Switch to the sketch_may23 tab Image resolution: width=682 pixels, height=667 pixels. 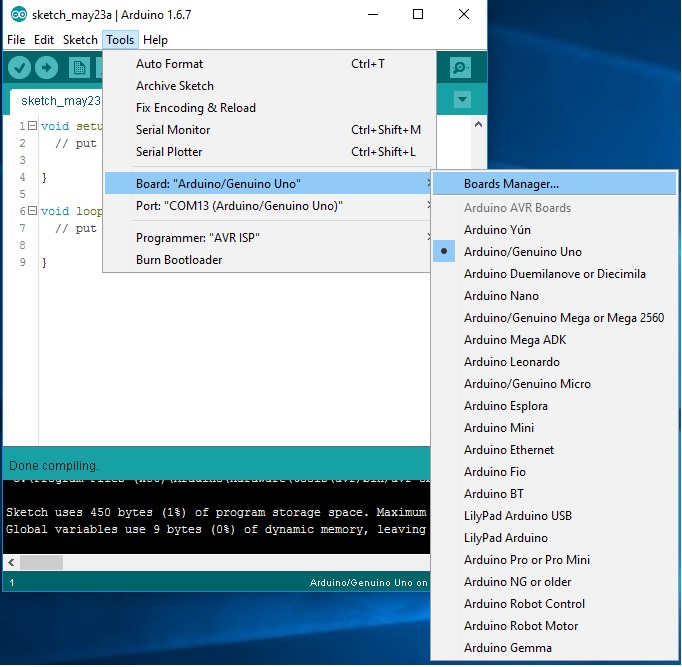(57, 101)
